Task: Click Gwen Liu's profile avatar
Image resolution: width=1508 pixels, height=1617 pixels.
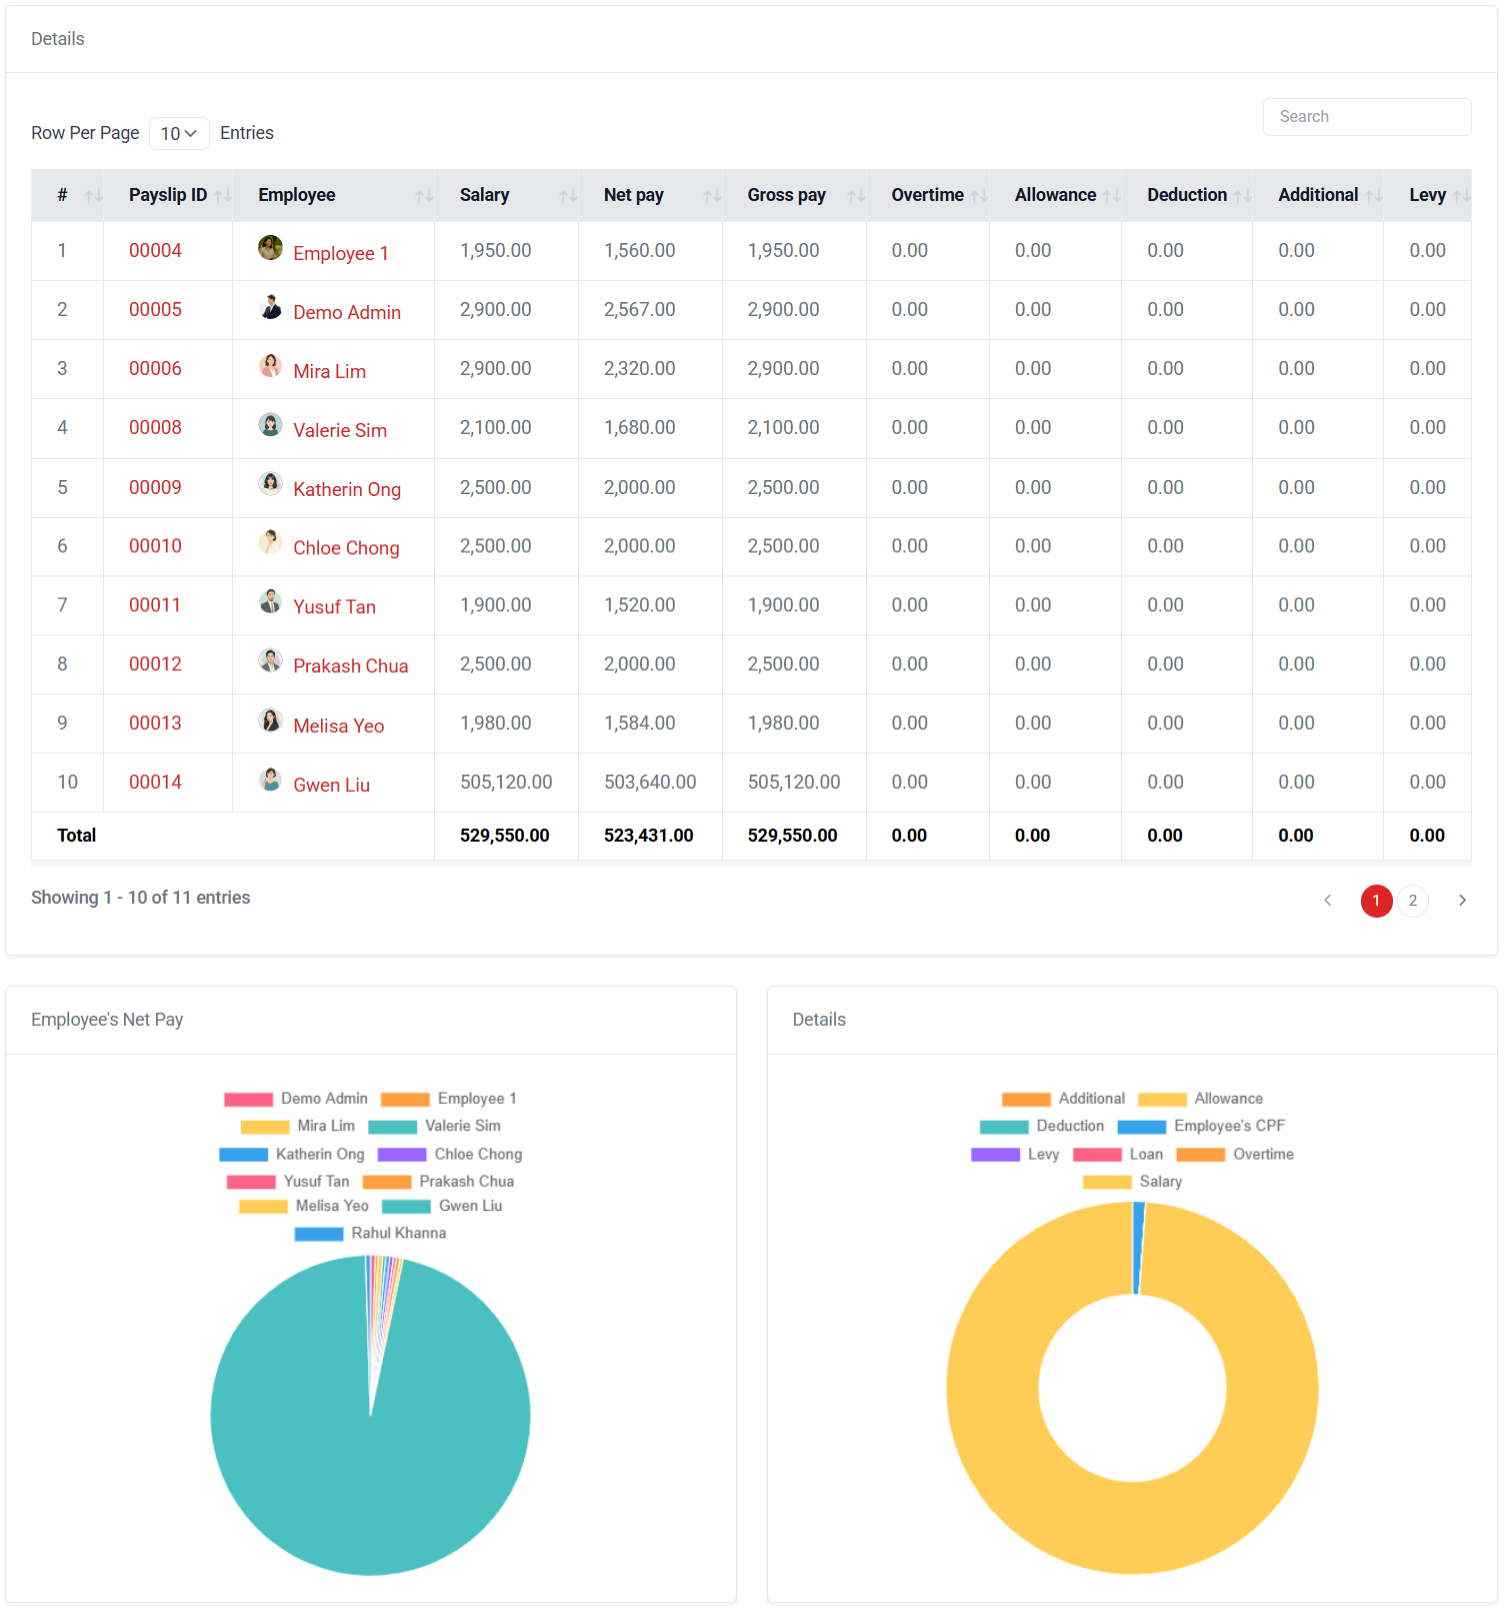Action: pos(270,780)
